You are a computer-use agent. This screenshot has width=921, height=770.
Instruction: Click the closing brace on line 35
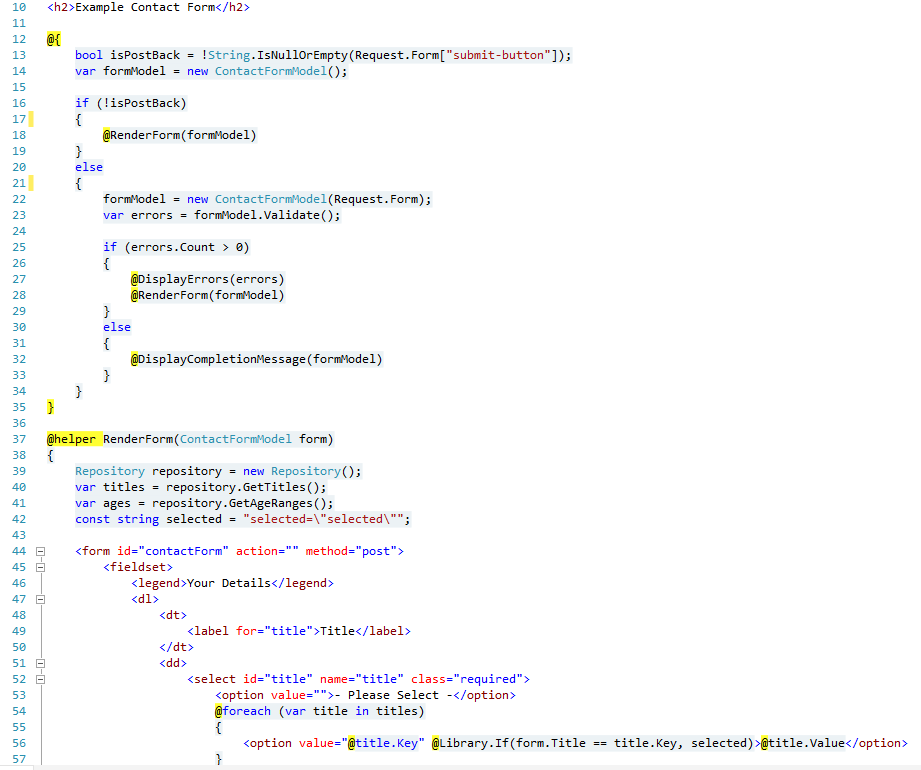pos(51,407)
